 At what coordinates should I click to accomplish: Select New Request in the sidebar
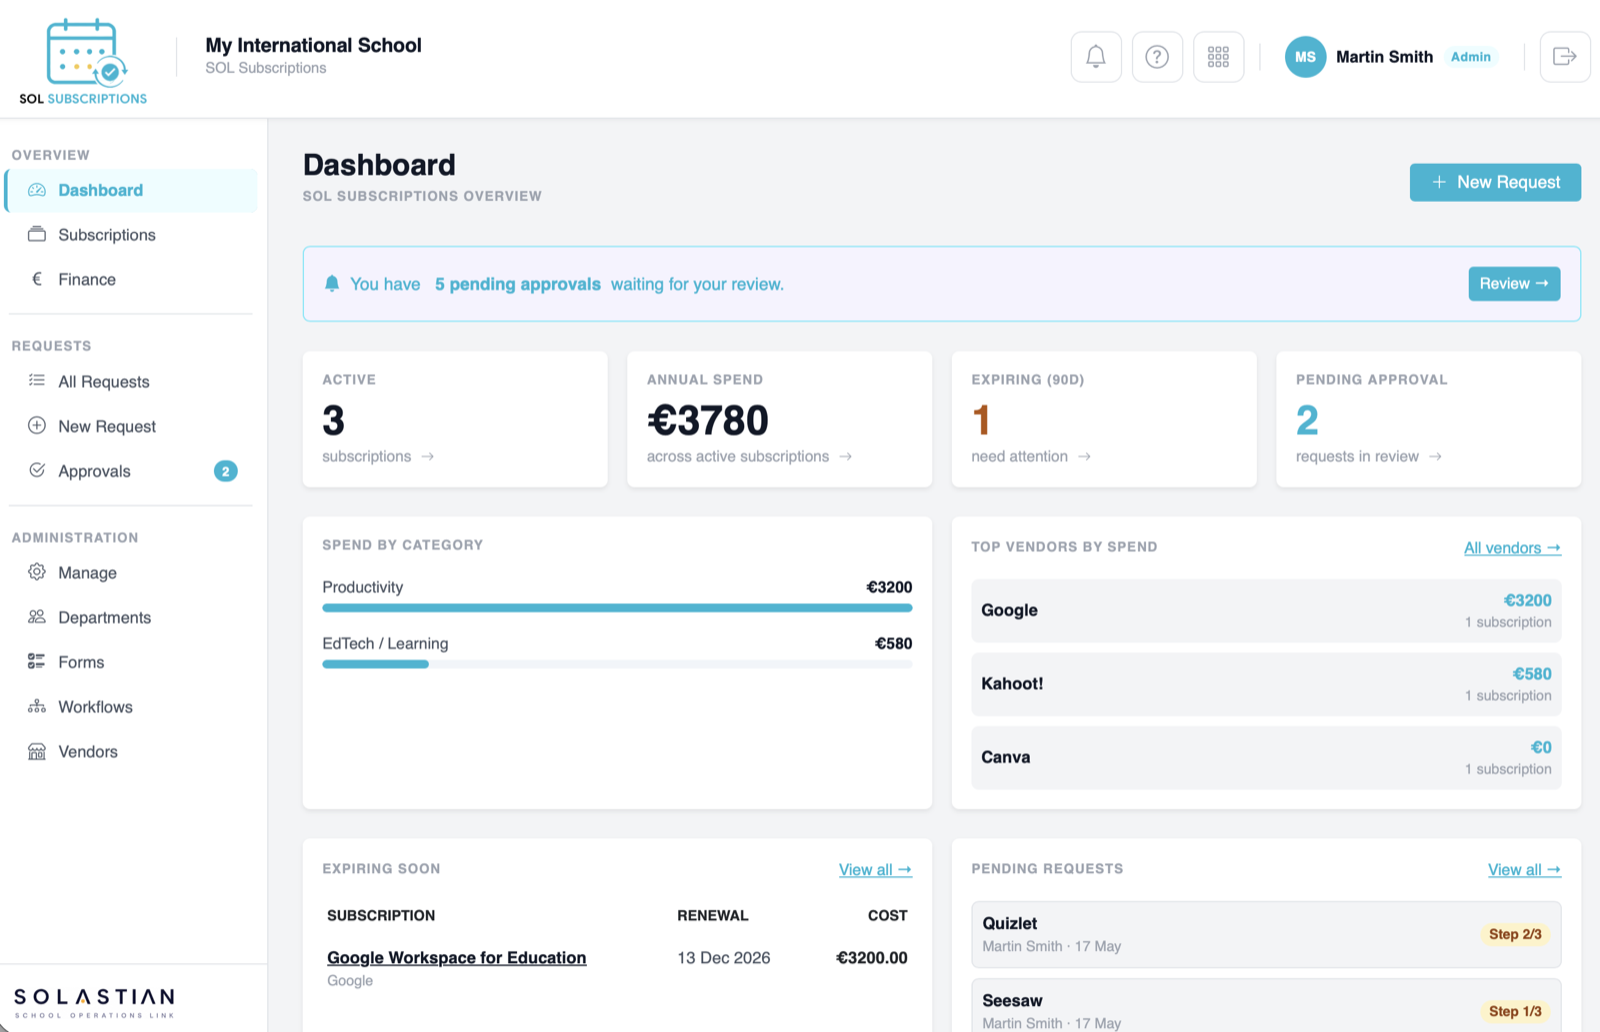(x=131, y=426)
